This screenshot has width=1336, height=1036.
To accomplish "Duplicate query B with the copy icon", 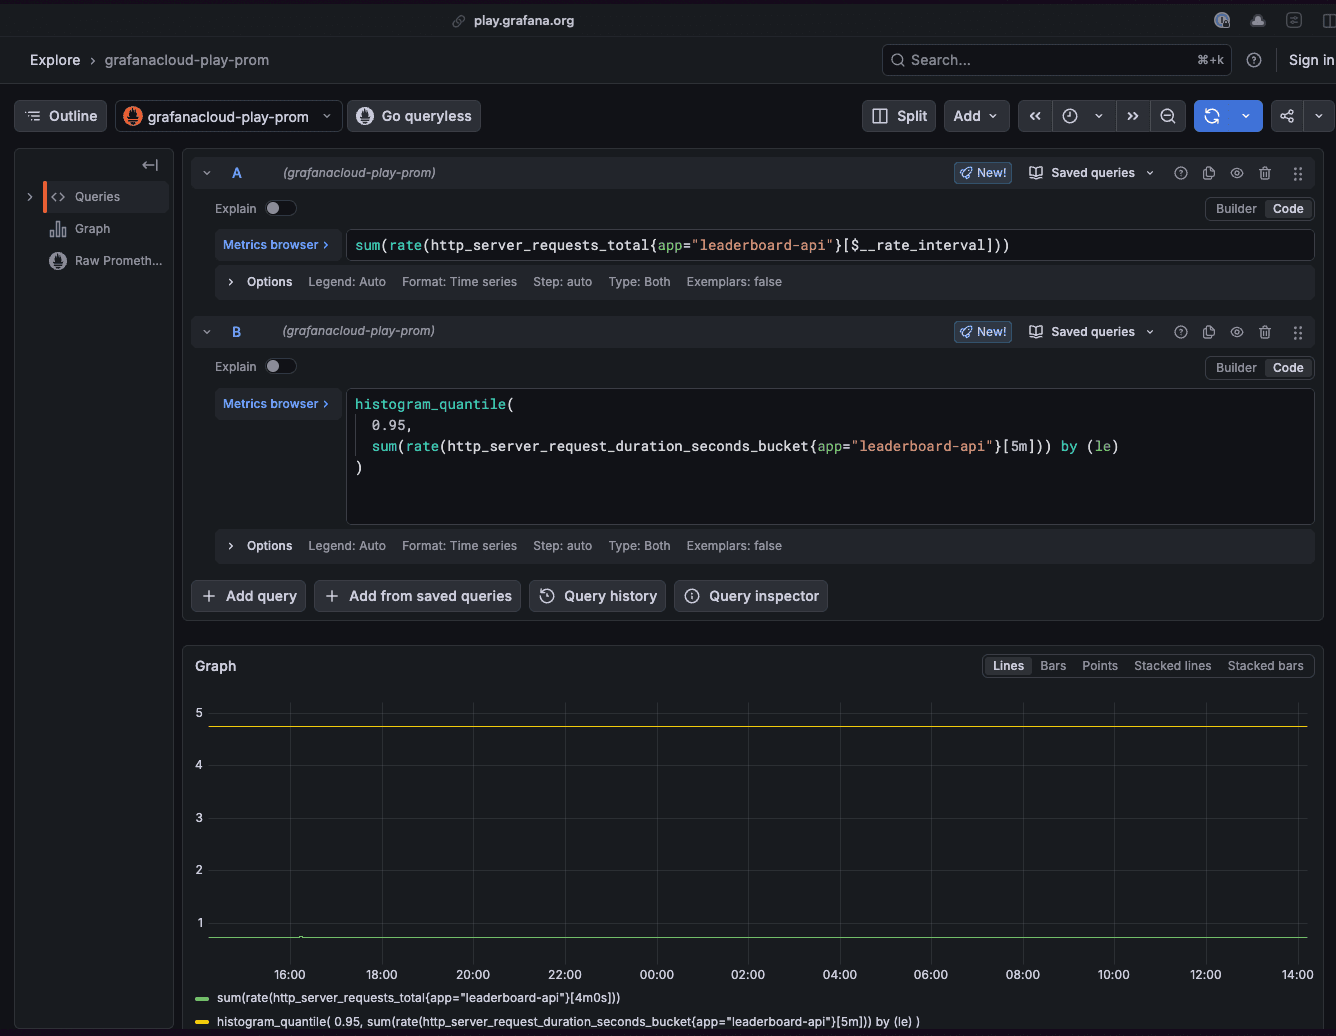I will 1209,332.
